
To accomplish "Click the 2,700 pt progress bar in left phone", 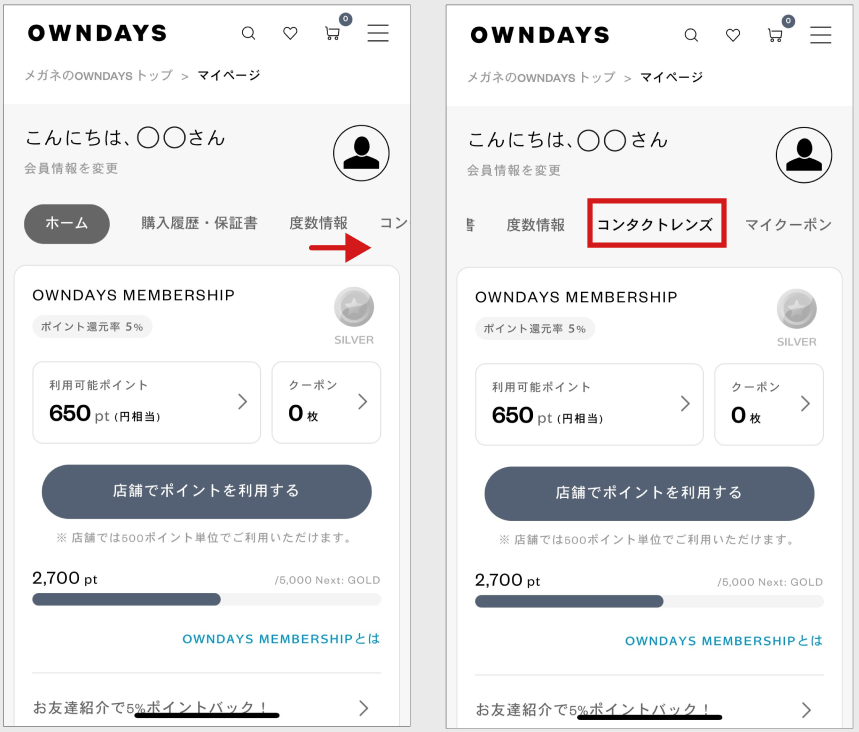I will click(x=207, y=599).
